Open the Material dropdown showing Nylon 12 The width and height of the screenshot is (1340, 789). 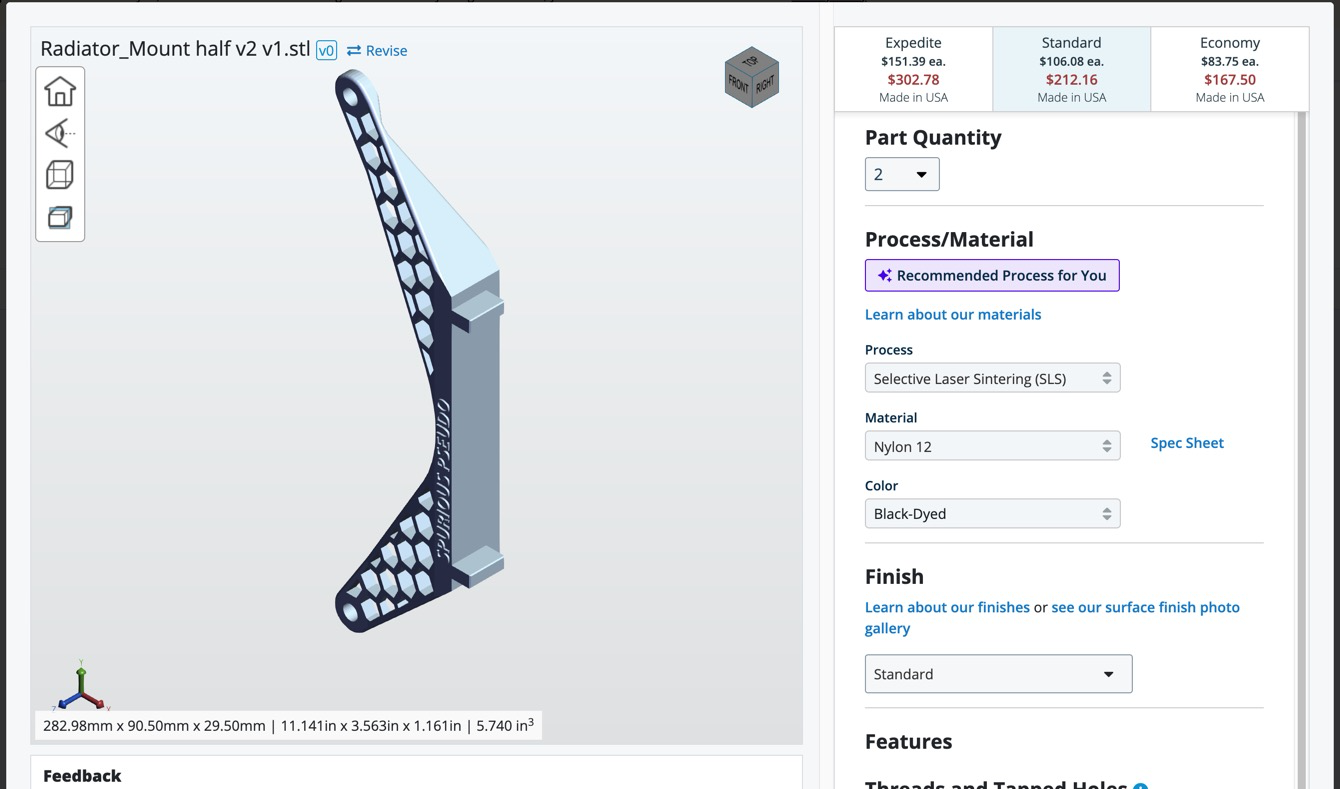pyautogui.click(x=992, y=446)
